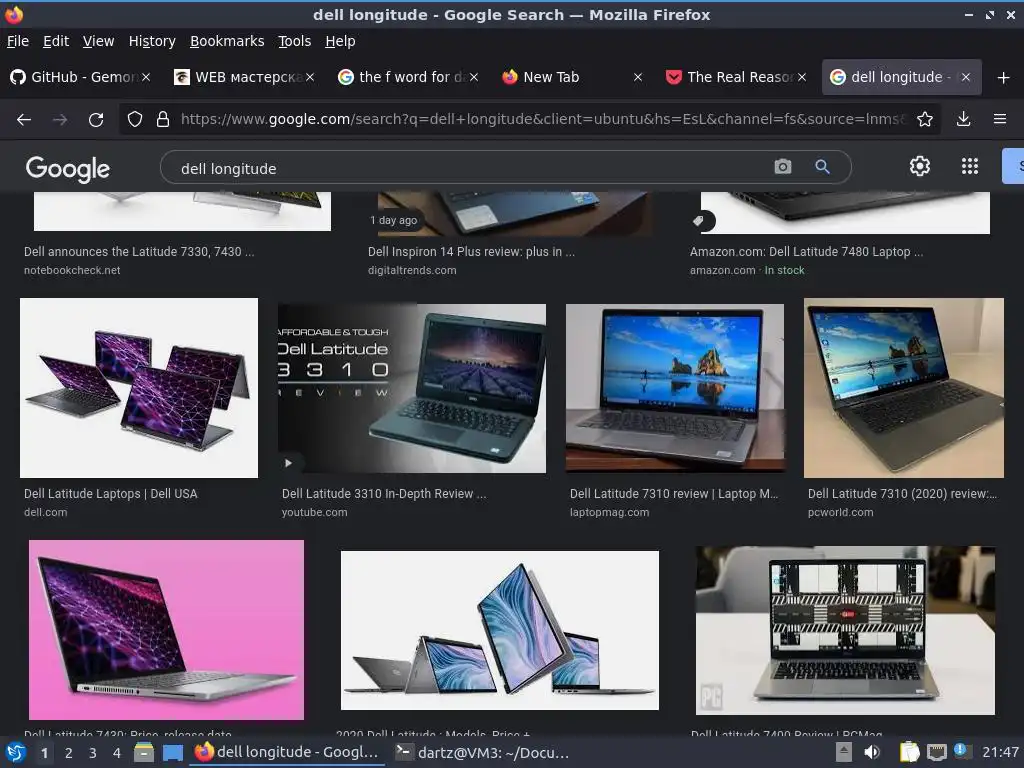Viewport: 1024px width, 768px height.
Task: Close the WEB мастерская tab
Action: 310,77
